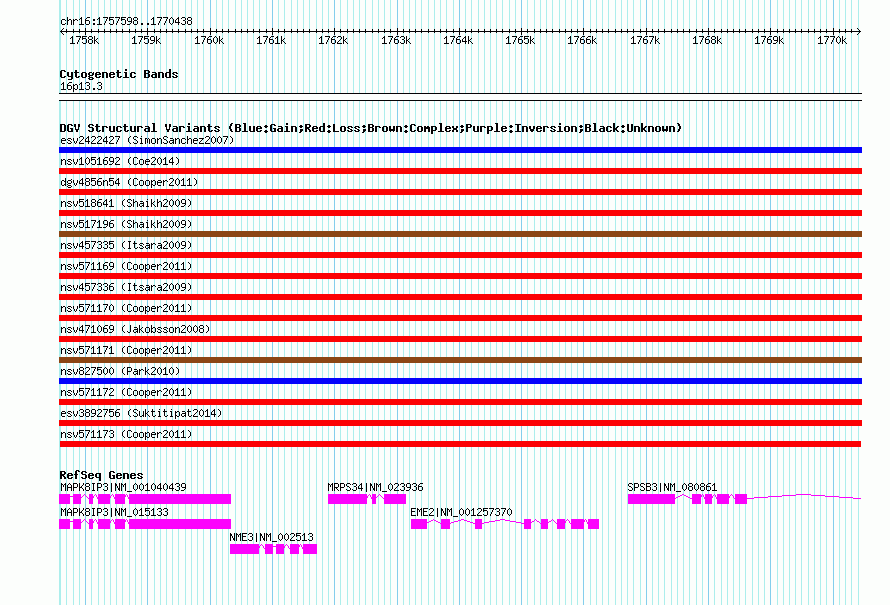Click the SPSB3|NM_080861 gene label
The width and height of the screenshot is (890, 605).
pos(672,488)
